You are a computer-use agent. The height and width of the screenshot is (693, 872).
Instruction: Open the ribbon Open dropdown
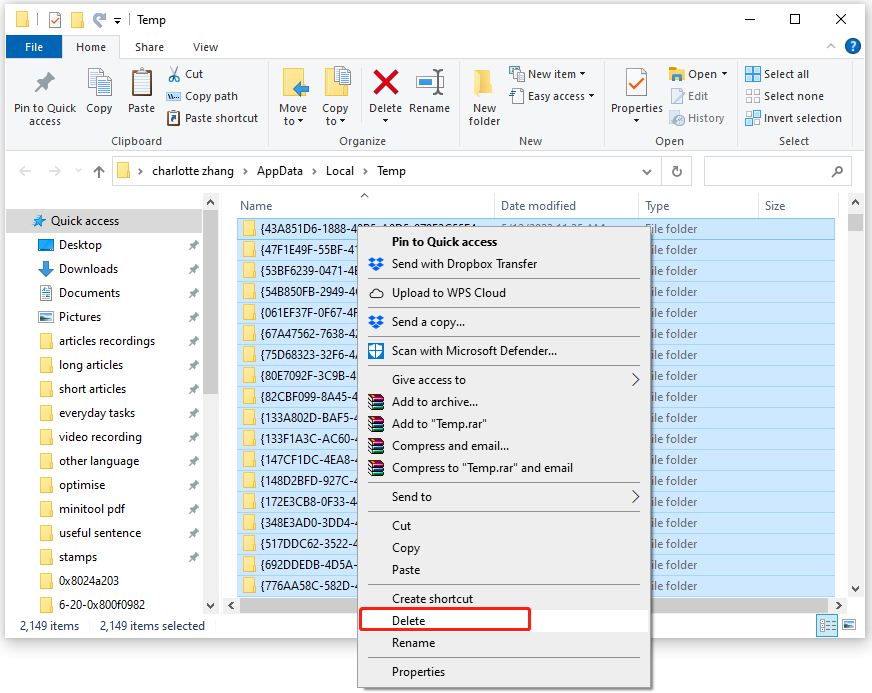coord(698,74)
